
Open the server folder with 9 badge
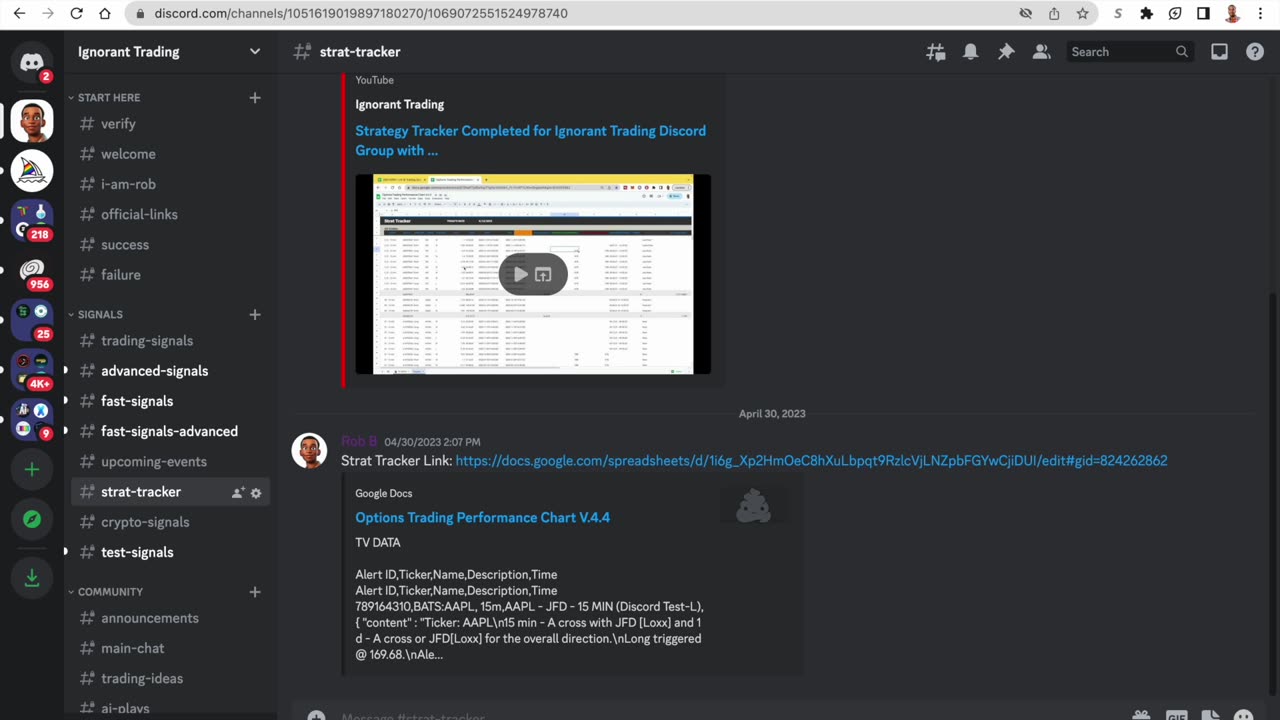point(32,420)
